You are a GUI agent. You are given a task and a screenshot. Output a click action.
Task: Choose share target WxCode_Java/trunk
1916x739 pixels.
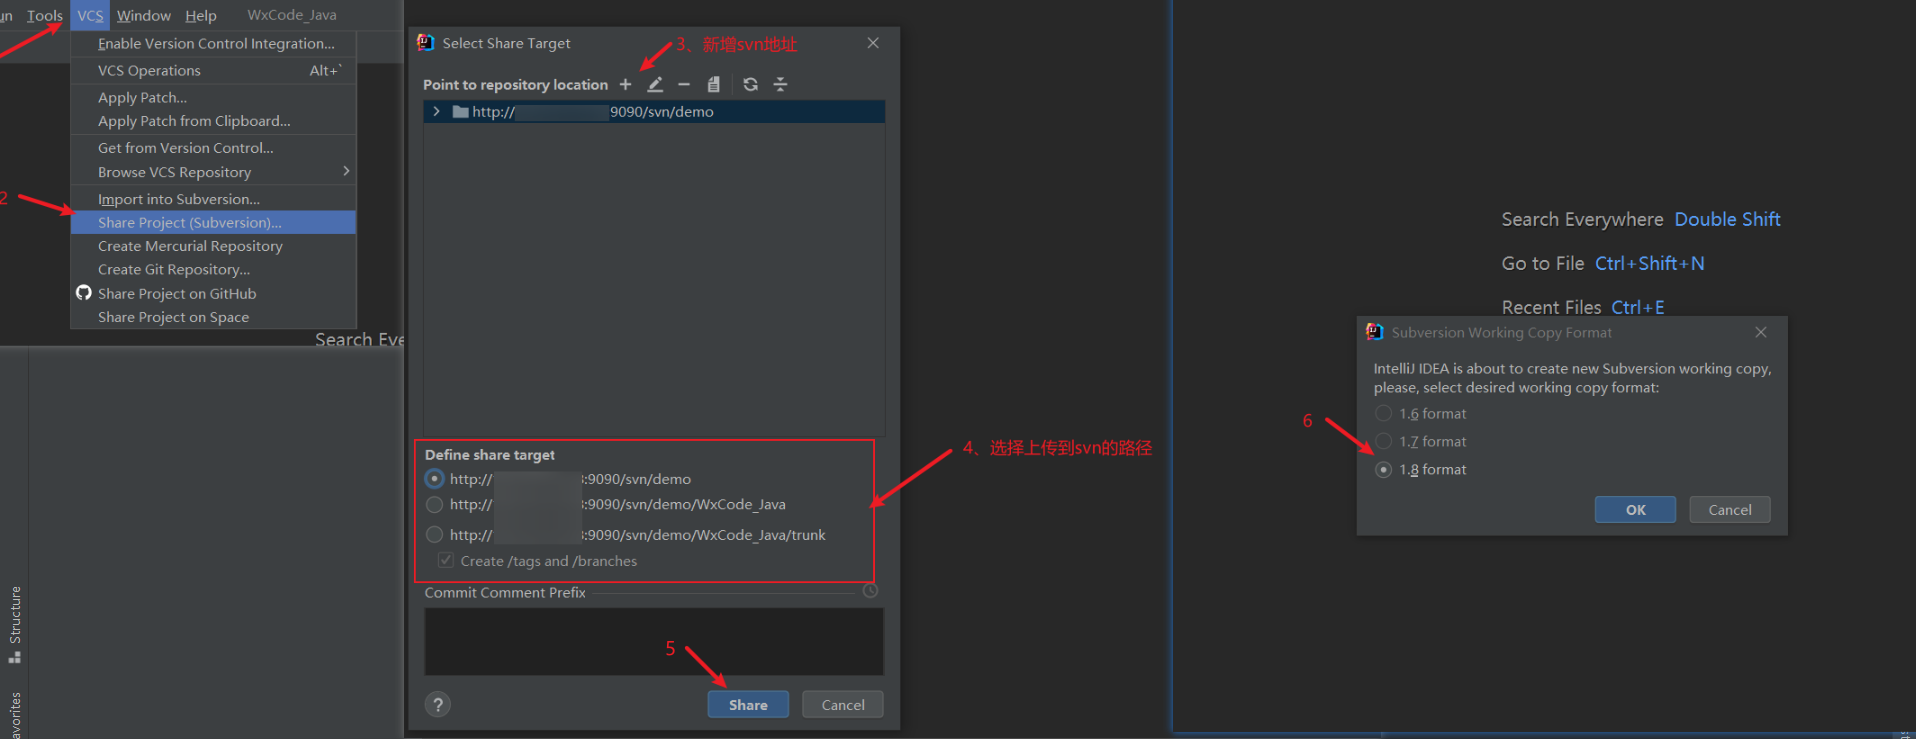(434, 535)
